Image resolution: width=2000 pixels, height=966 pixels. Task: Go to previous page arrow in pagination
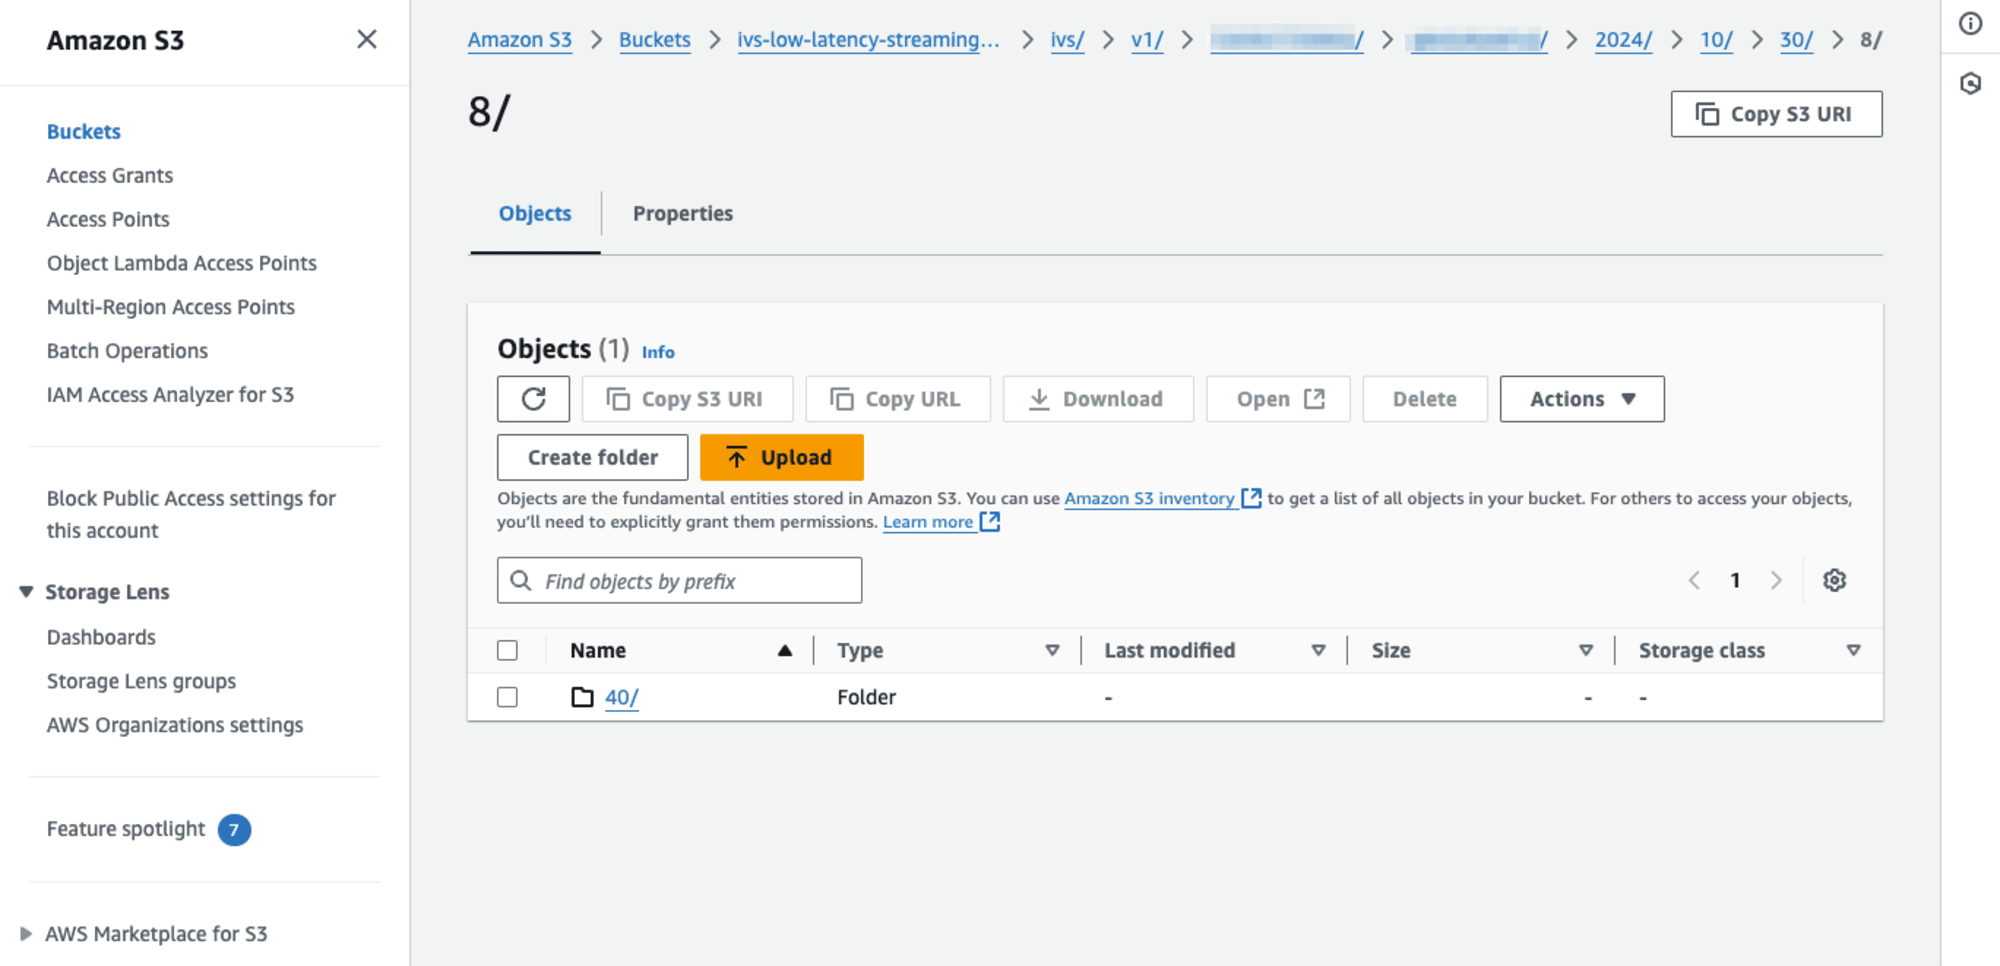coord(1694,580)
